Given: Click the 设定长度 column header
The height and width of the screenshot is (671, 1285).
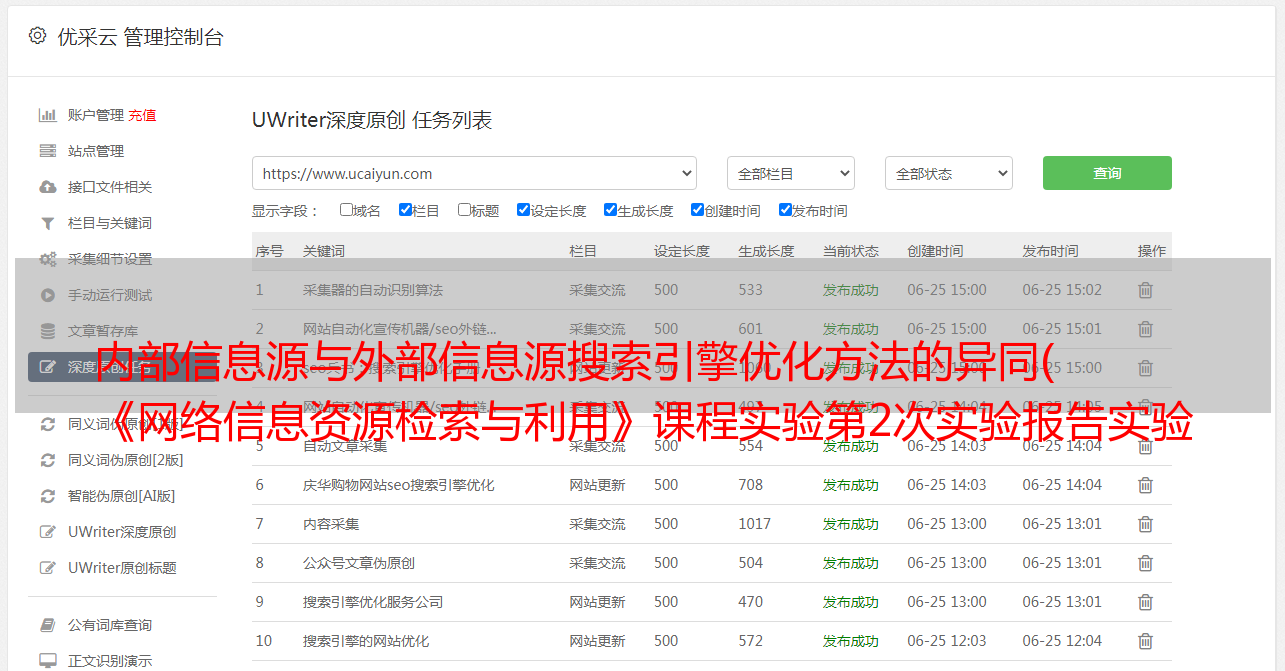Looking at the screenshot, I should (682, 251).
